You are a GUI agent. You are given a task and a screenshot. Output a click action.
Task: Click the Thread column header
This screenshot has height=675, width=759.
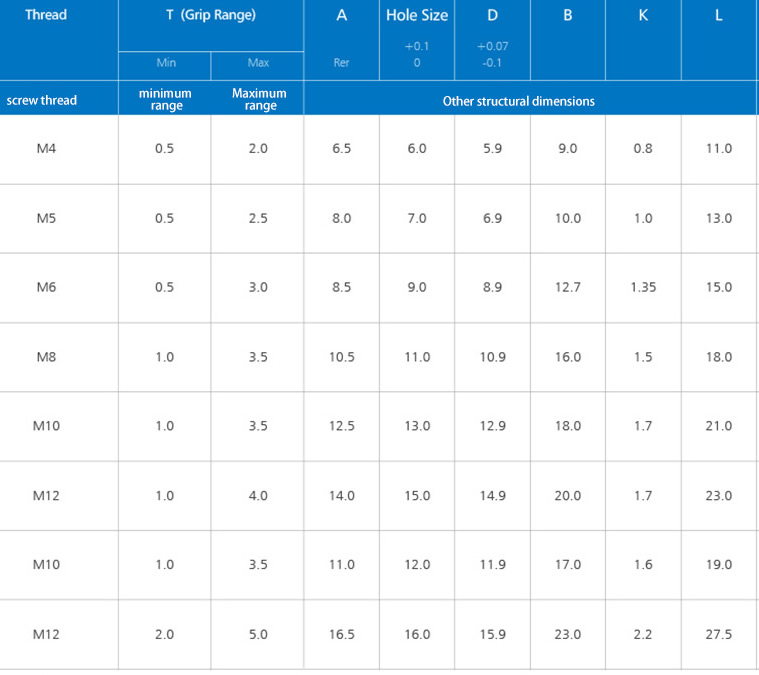coord(46,15)
